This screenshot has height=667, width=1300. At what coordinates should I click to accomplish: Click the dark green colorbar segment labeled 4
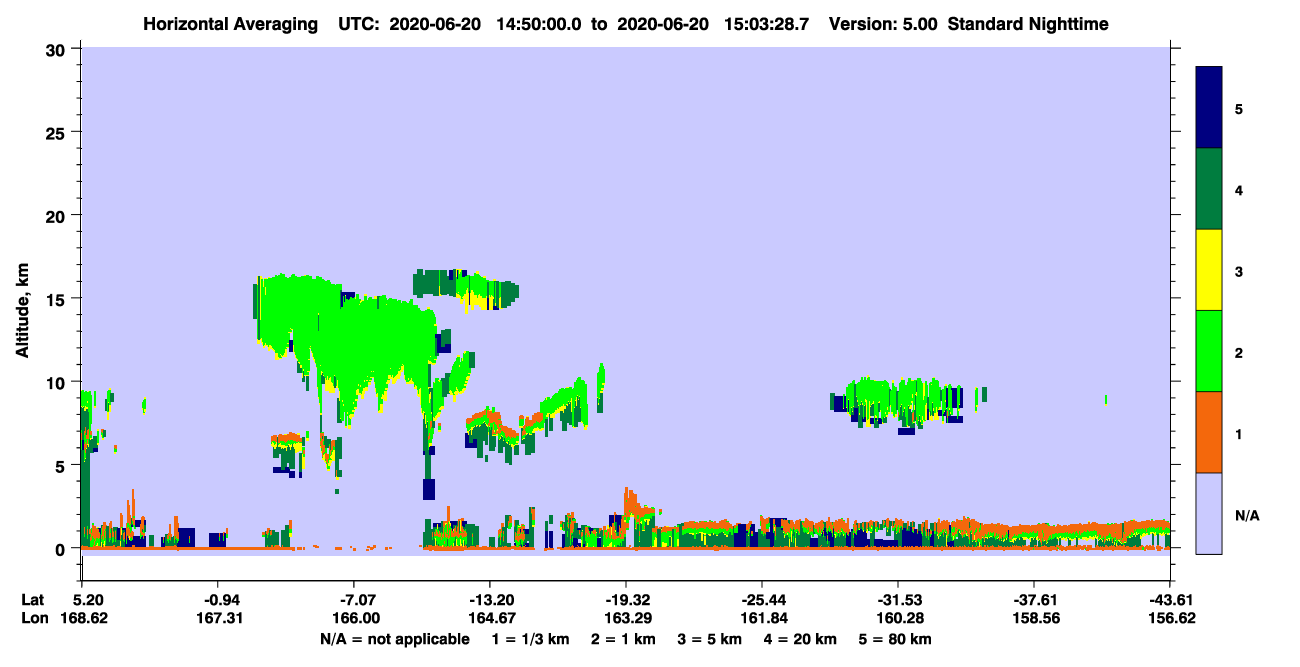(x=1209, y=189)
